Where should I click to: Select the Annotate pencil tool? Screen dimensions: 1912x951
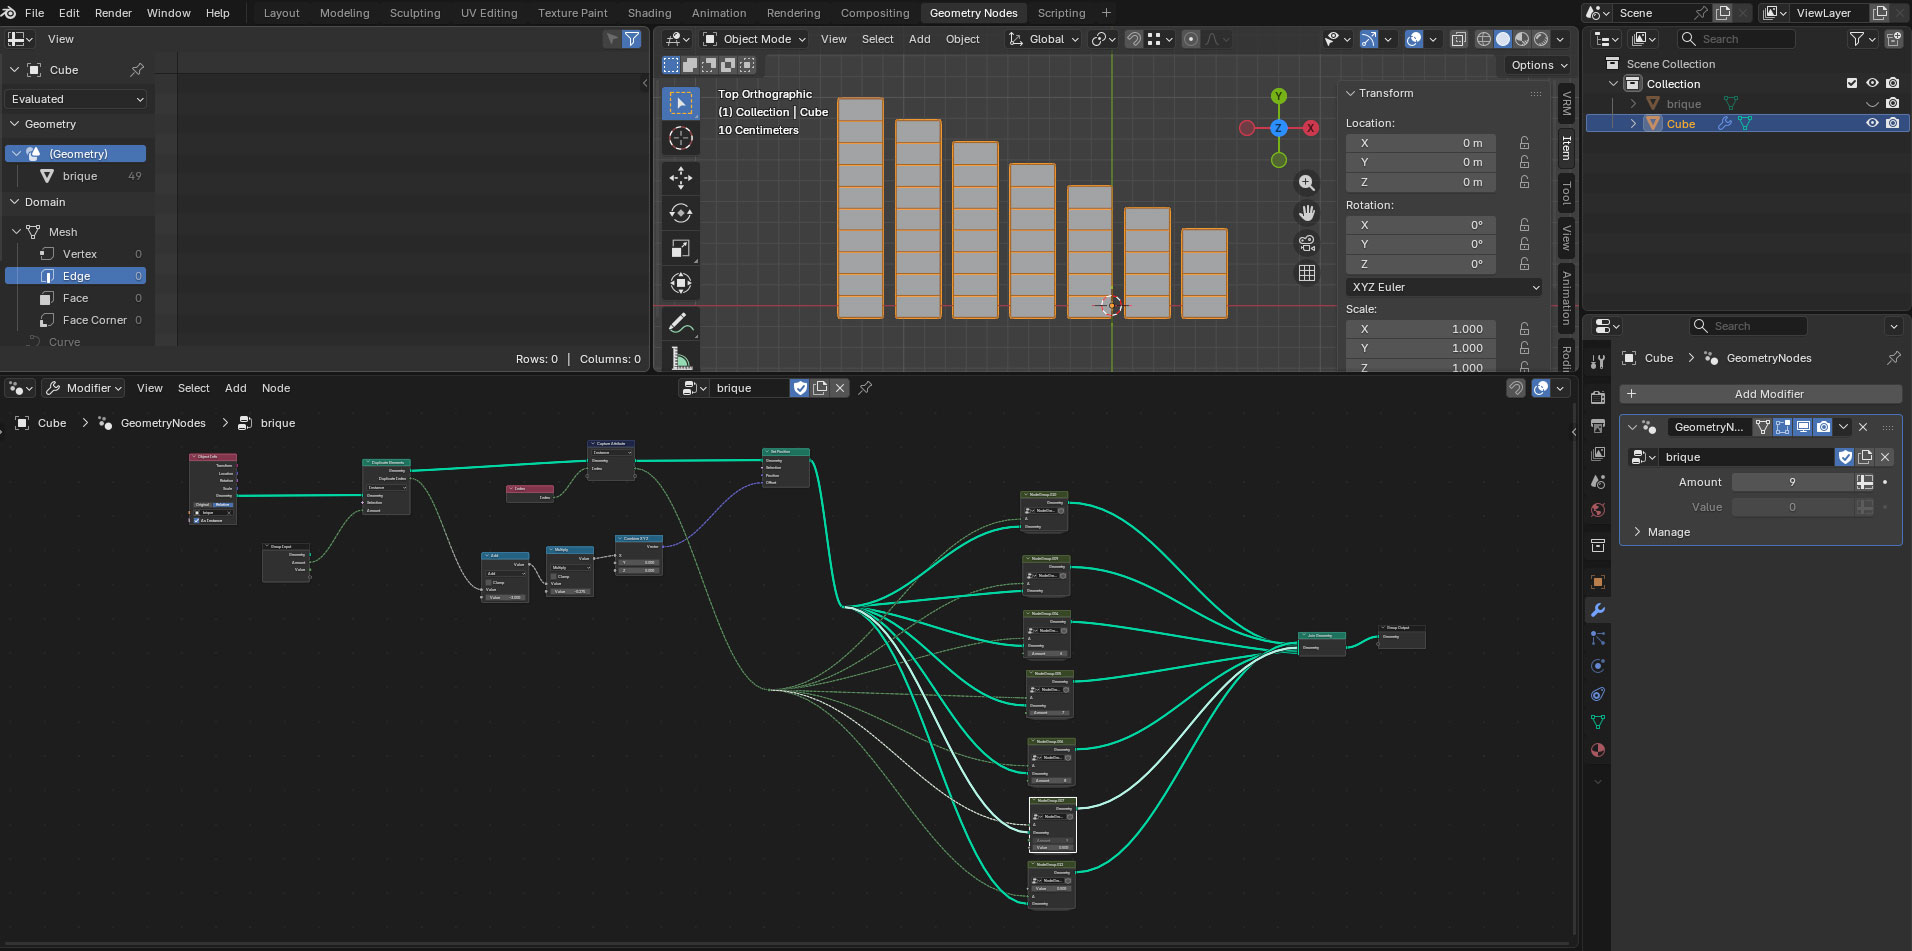coord(681,323)
